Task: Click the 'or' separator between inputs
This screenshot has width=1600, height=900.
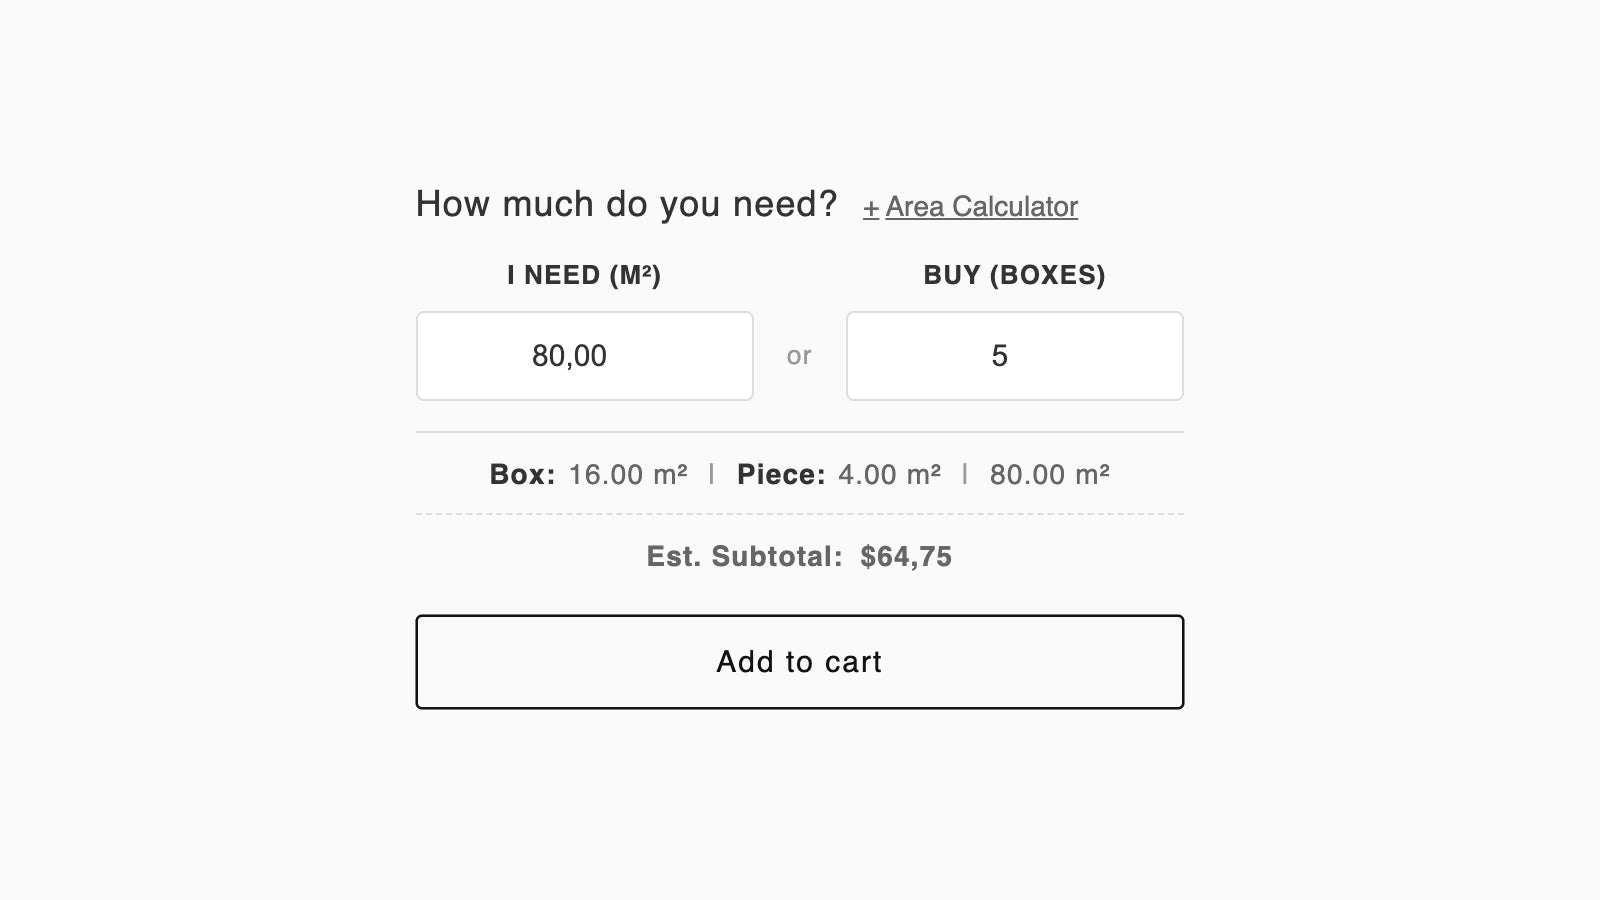Action: coord(799,356)
